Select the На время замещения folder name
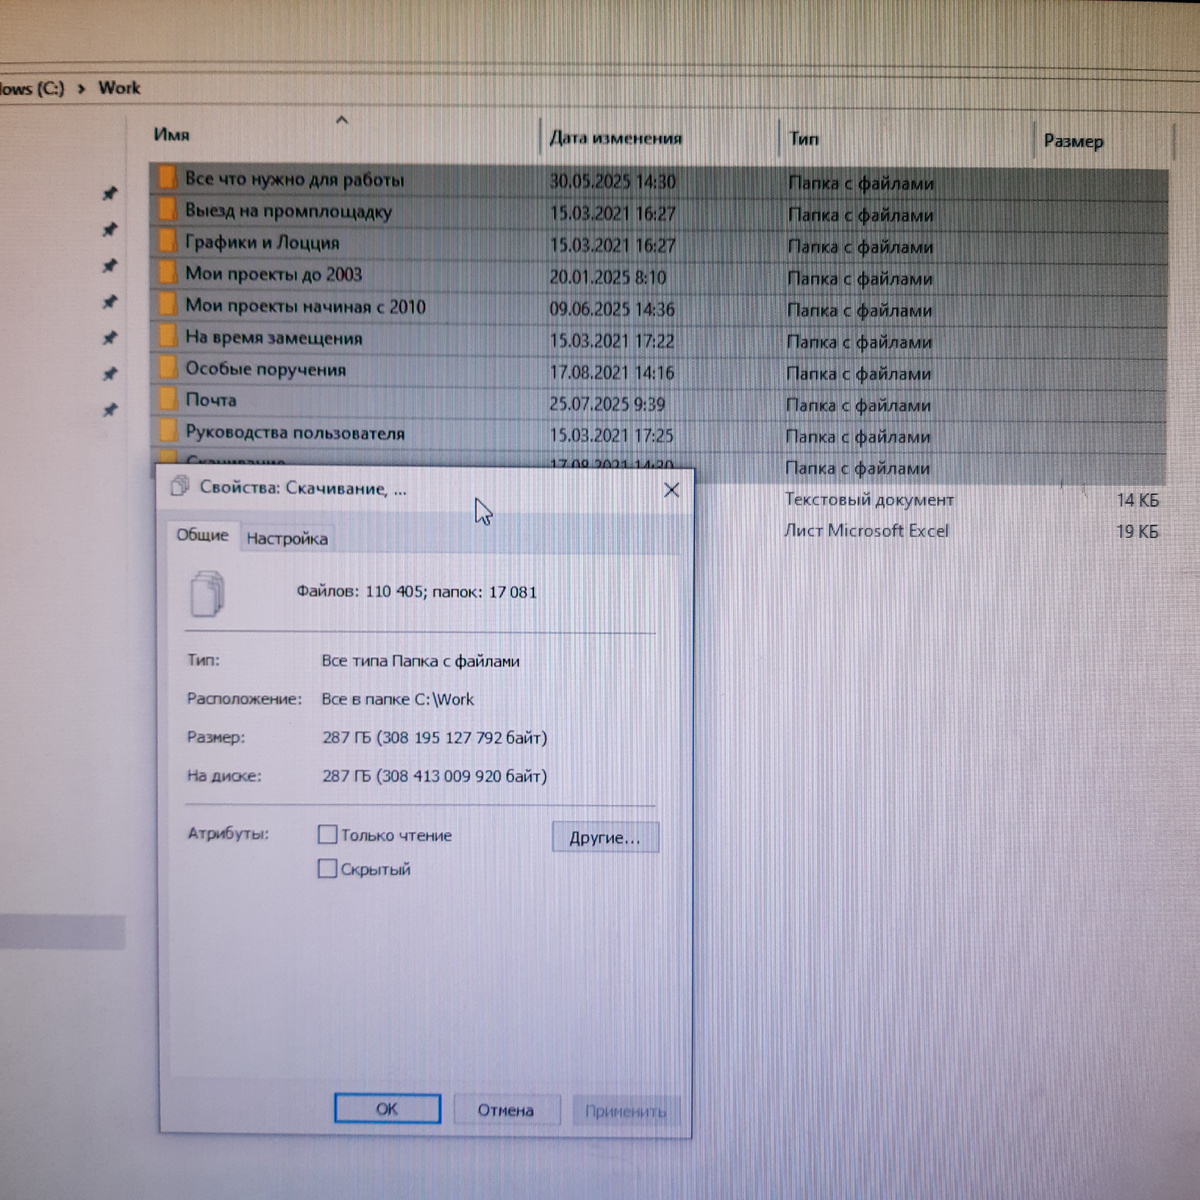The image size is (1200, 1200). pyautogui.click(x=273, y=338)
